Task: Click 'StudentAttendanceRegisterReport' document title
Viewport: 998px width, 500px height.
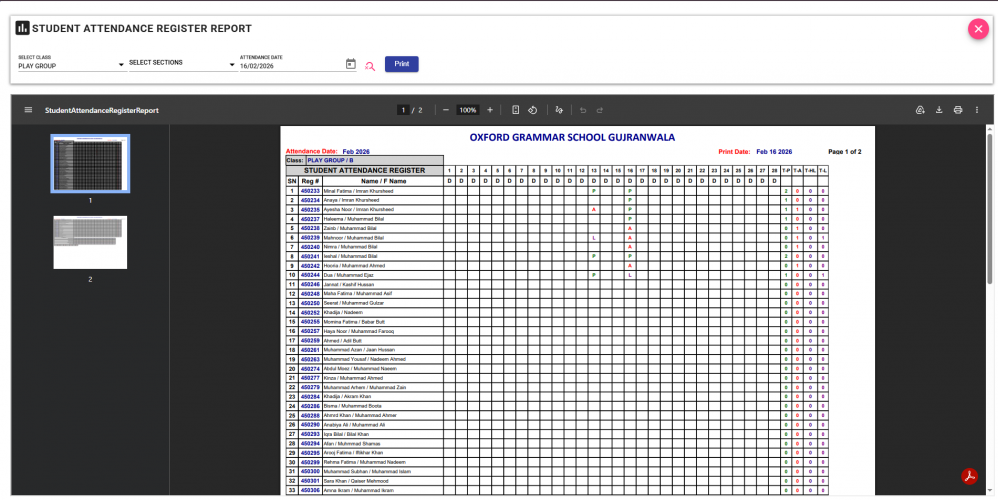Action: tap(102, 110)
